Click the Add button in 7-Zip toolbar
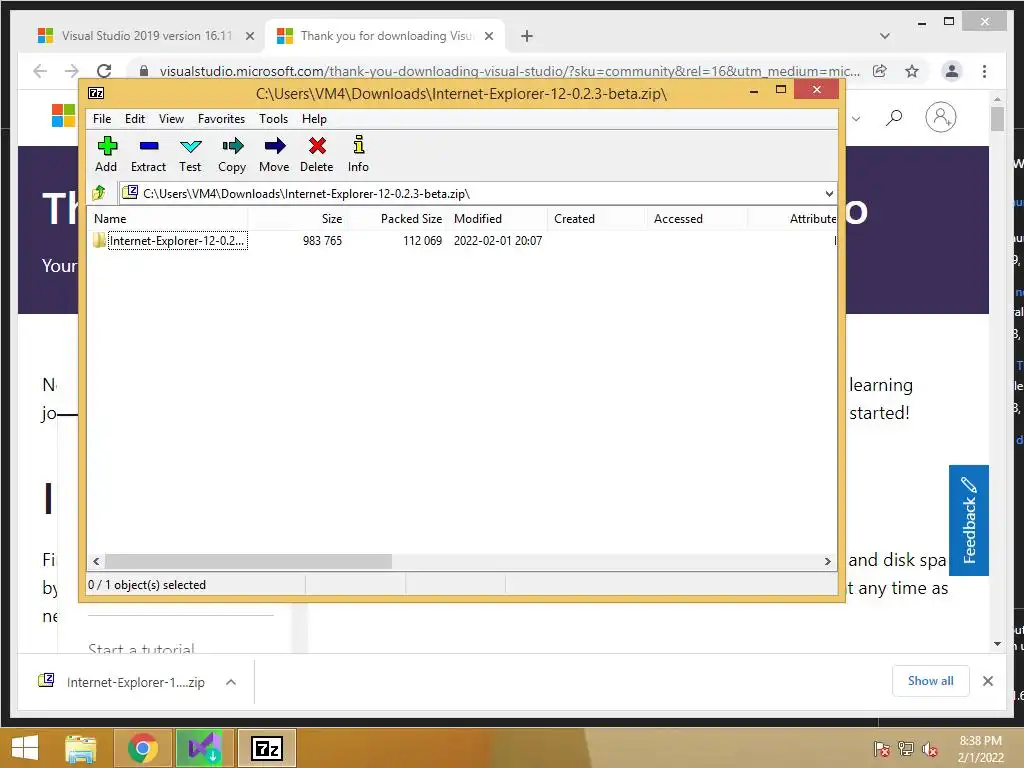The height and width of the screenshot is (768, 1024). point(106,154)
